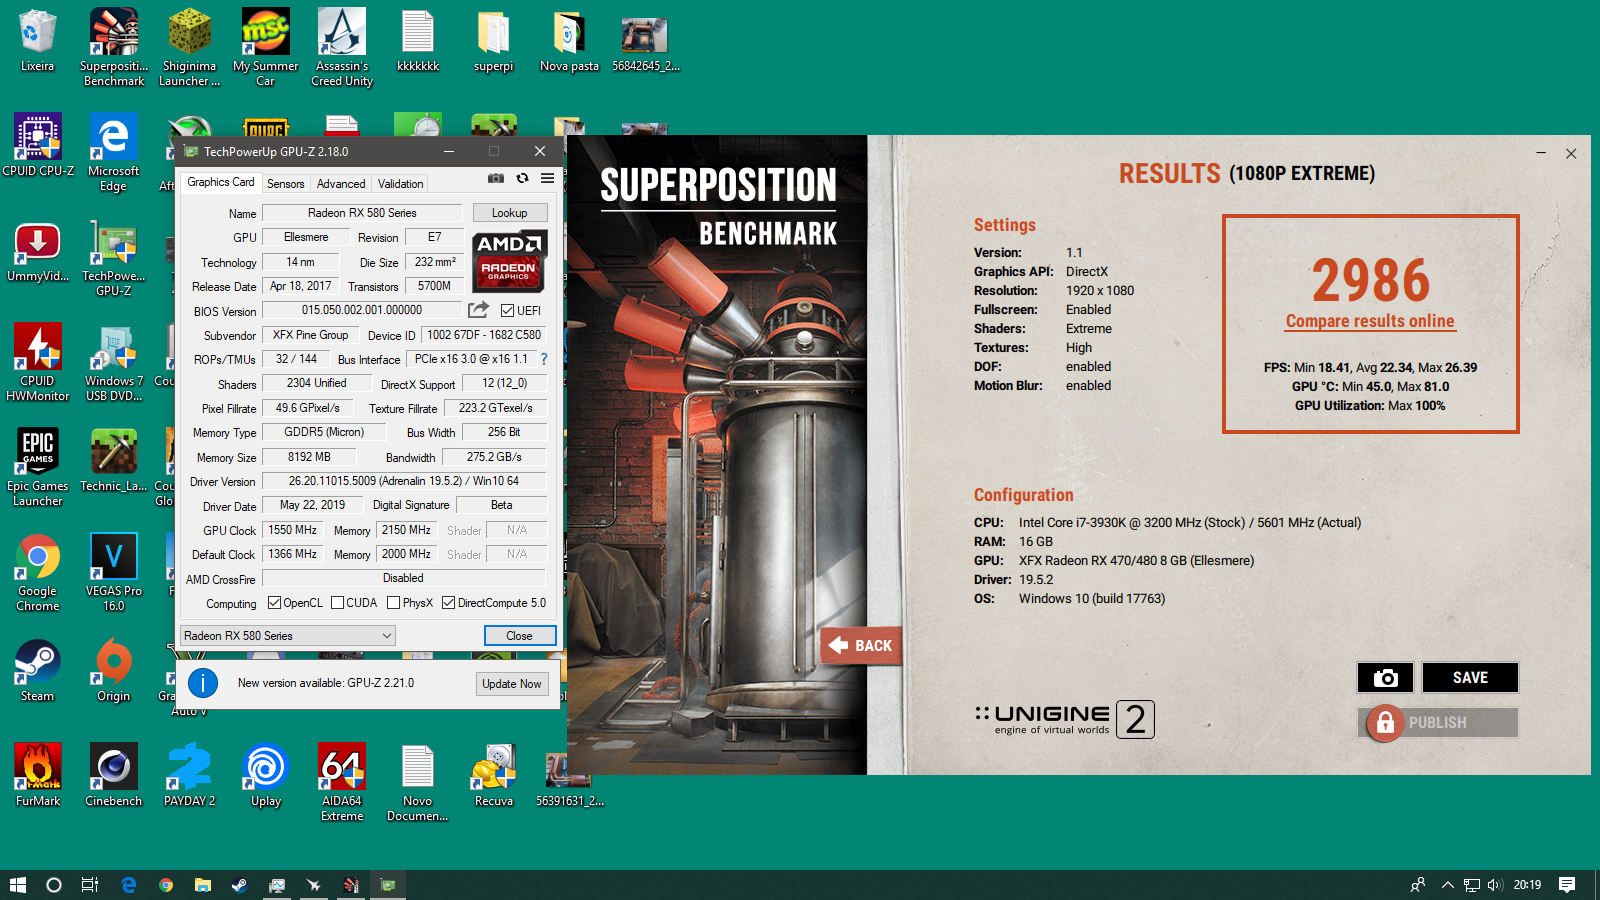Open Shiginima Launcher desktop icon
The height and width of the screenshot is (900, 1600).
tap(190, 47)
